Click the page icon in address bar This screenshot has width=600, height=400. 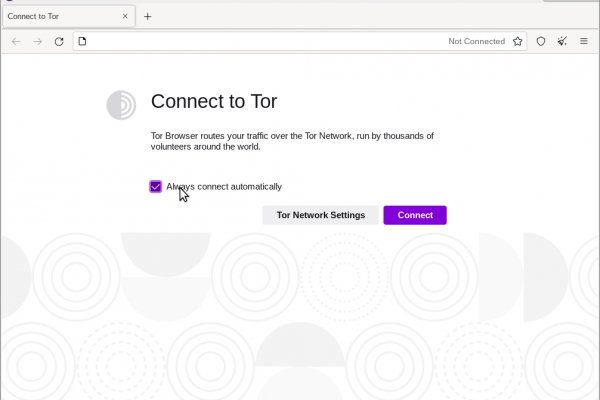click(83, 41)
